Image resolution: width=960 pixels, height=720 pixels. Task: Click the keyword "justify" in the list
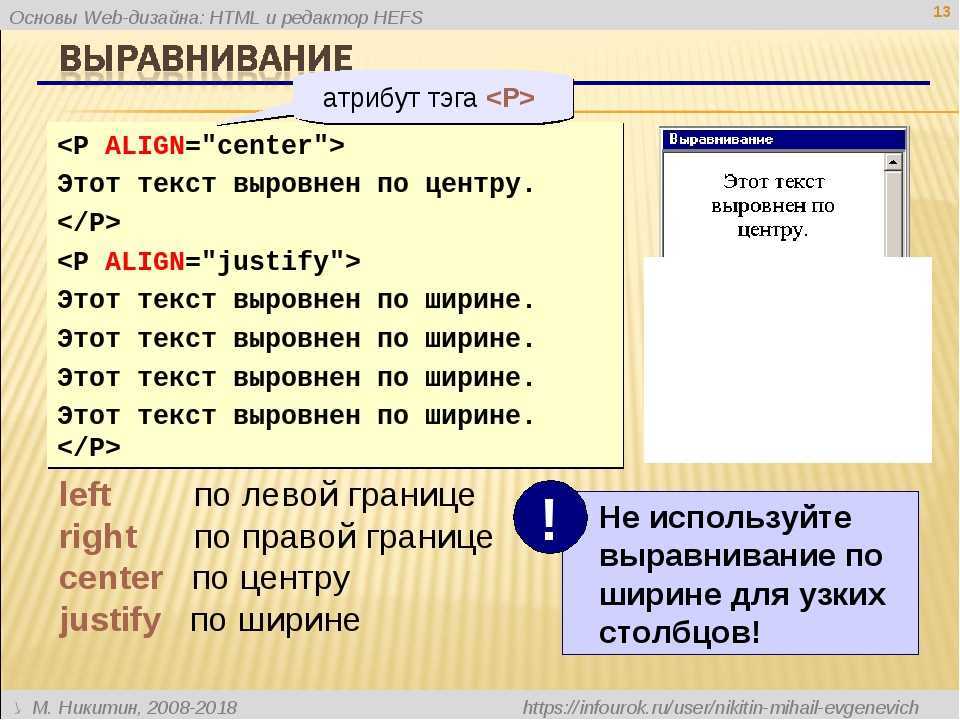pos(110,620)
